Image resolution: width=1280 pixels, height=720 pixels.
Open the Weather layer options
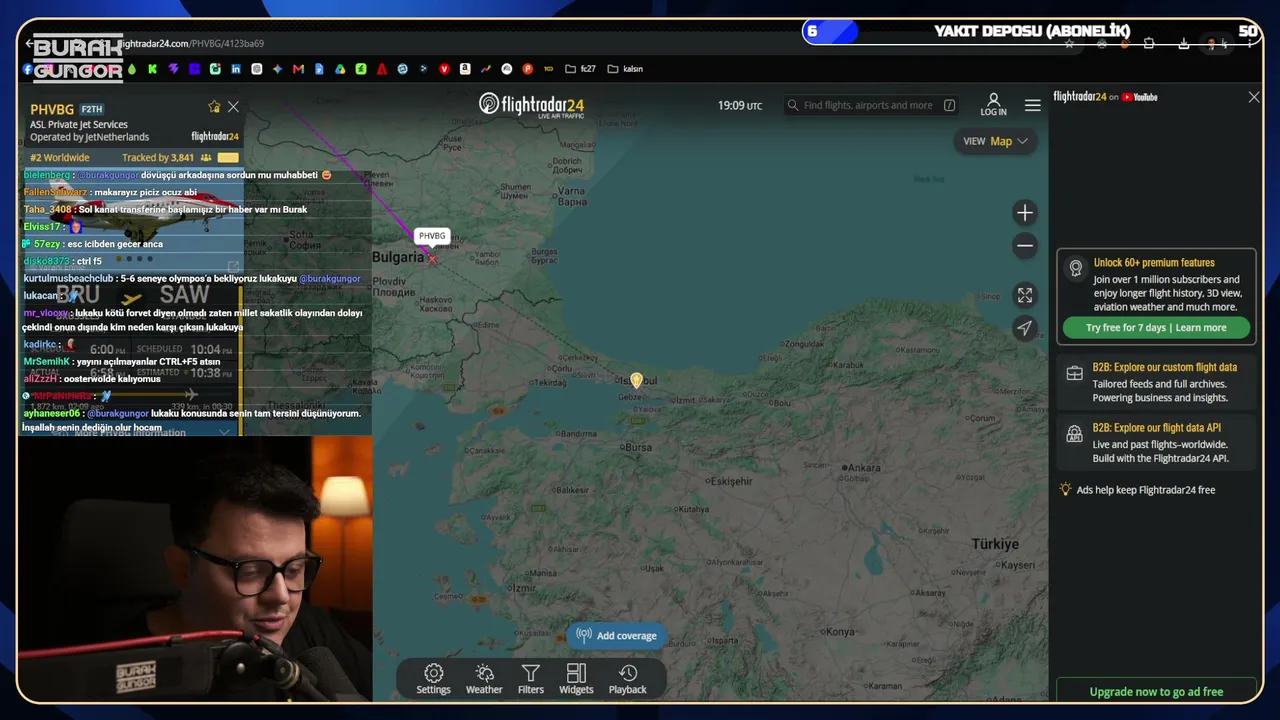pyautogui.click(x=484, y=679)
